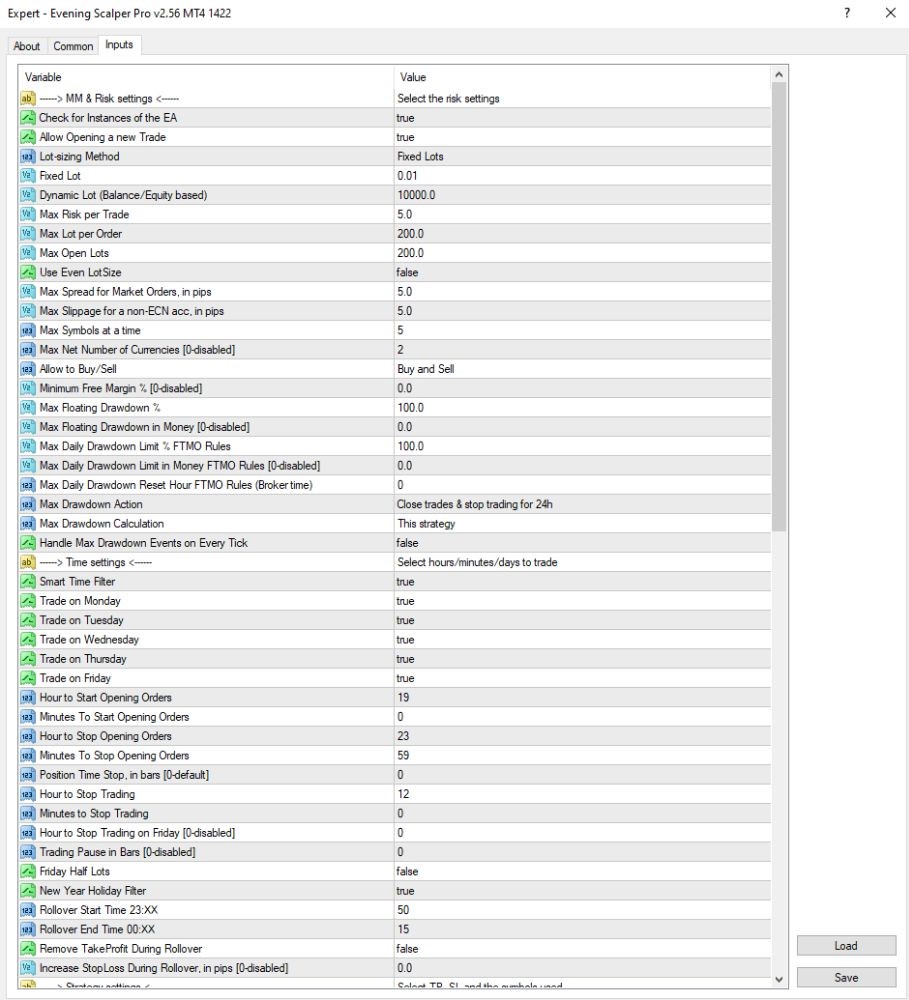This screenshot has width=909, height=1000.
Task: Click the double-value icon beside Fixed Lot
Action: [x=27, y=175]
